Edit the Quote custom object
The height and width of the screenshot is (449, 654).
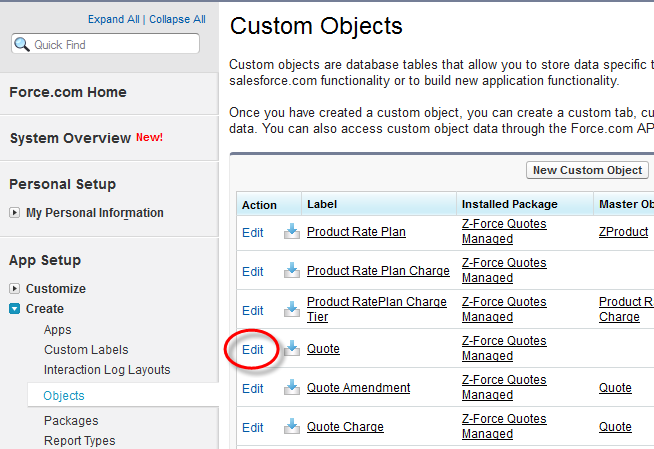253,350
